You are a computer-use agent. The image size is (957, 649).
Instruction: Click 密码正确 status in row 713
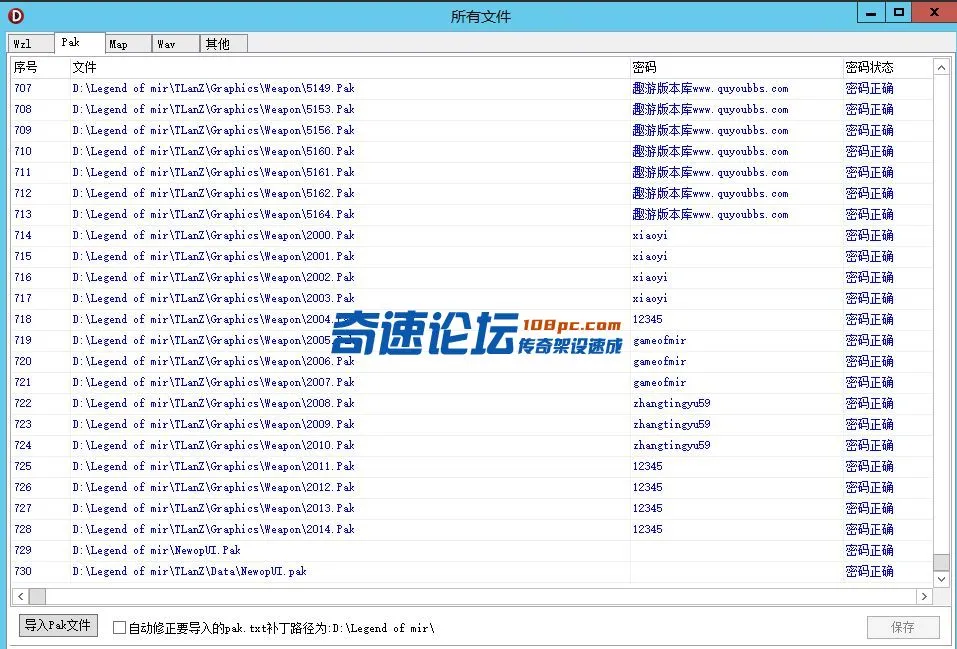pos(869,214)
